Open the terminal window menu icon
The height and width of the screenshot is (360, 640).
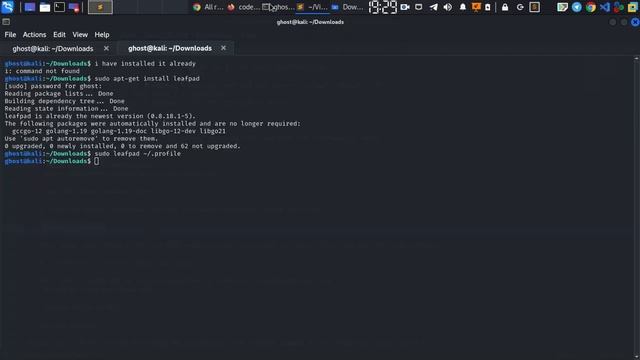coord(6,22)
